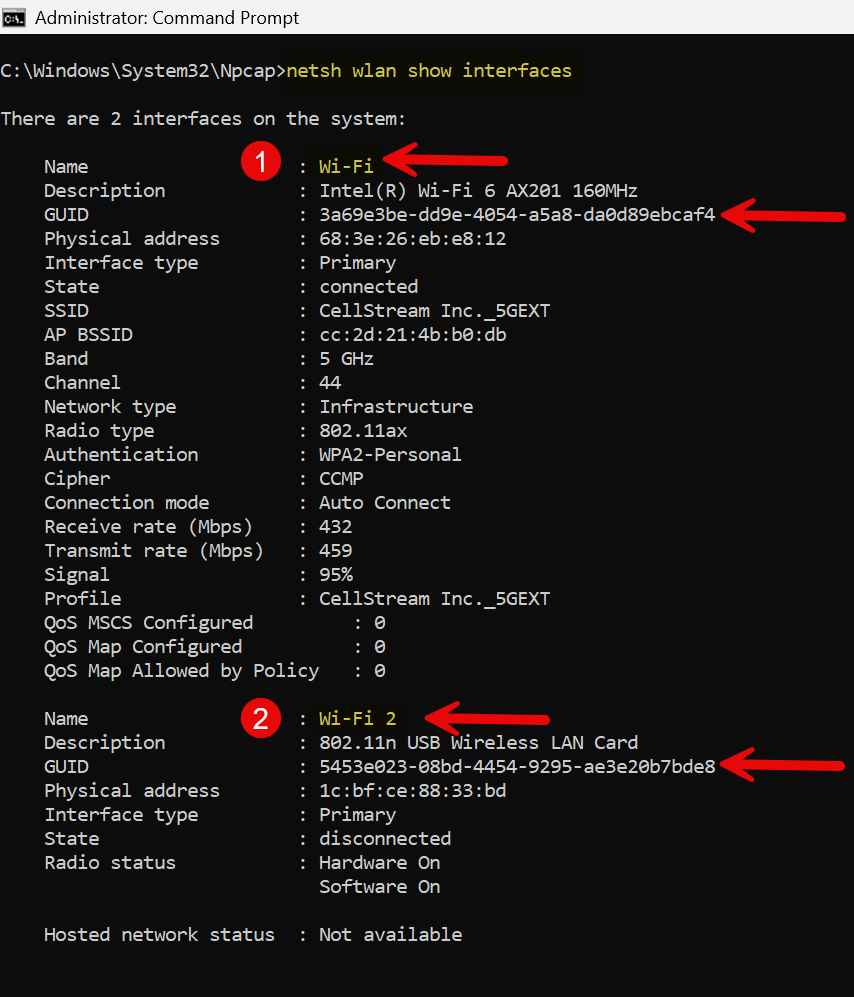Viewport: 854px width, 997px height.
Task: Click the highlighted Wi-Fi 2 interface name
Action: click(357, 719)
